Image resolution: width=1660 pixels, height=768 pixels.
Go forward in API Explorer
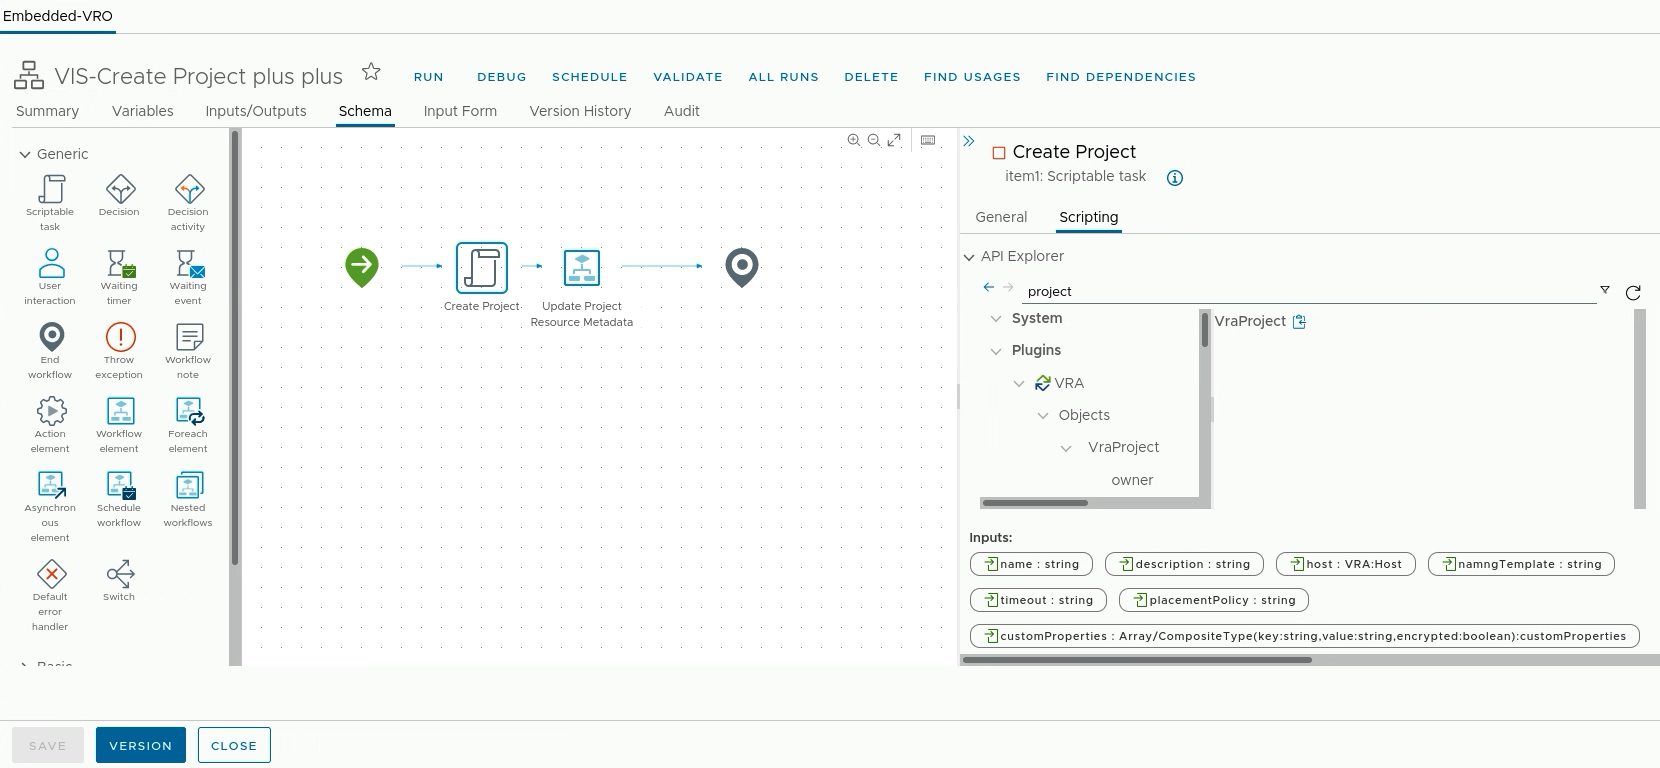pos(1008,287)
